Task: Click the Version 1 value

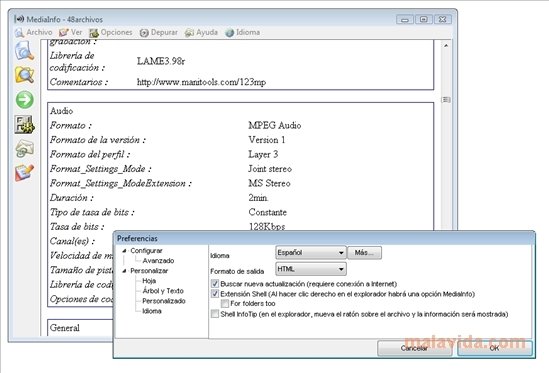Action: pyautogui.click(x=267, y=140)
